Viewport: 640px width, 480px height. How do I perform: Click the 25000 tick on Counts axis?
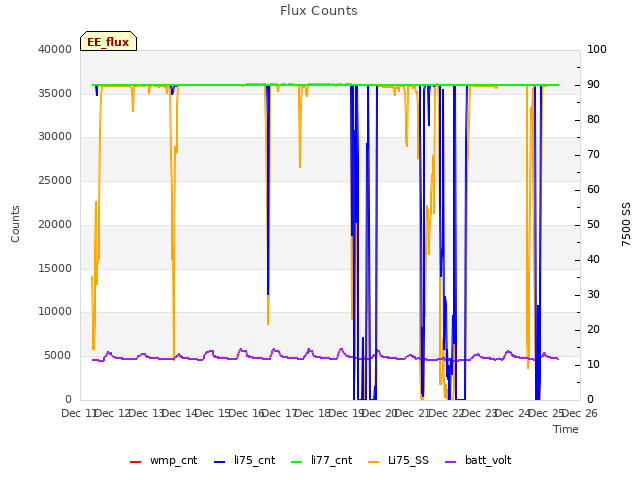tap(55, 180)
